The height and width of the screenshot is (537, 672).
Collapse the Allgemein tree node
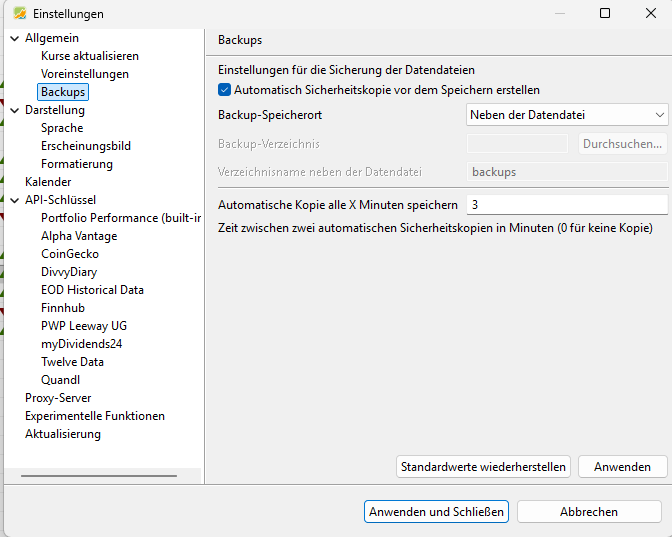point(15,39)
